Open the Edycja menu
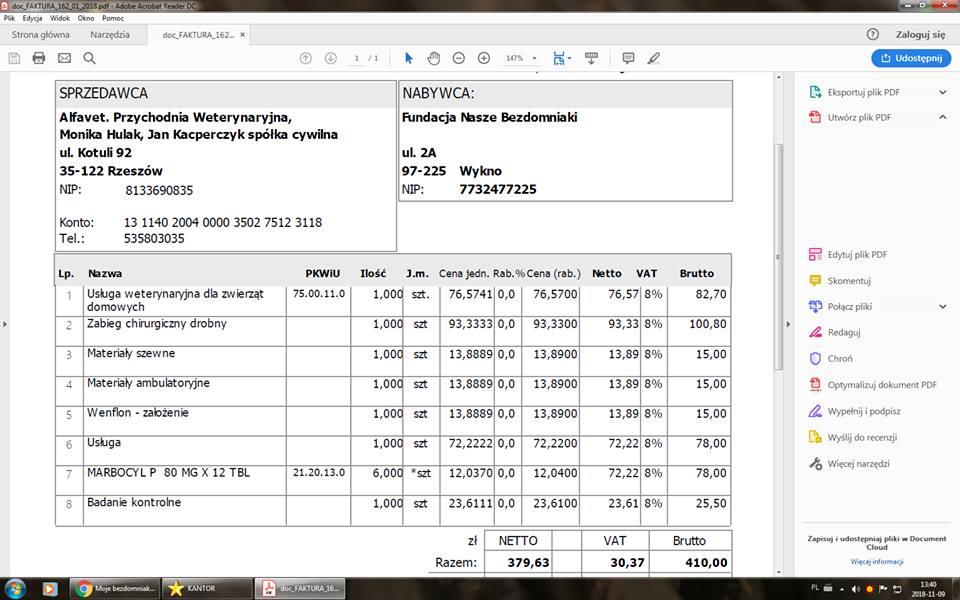Image resolution: width=960 pixels, height=600 pixels. (x=32, y=18)
